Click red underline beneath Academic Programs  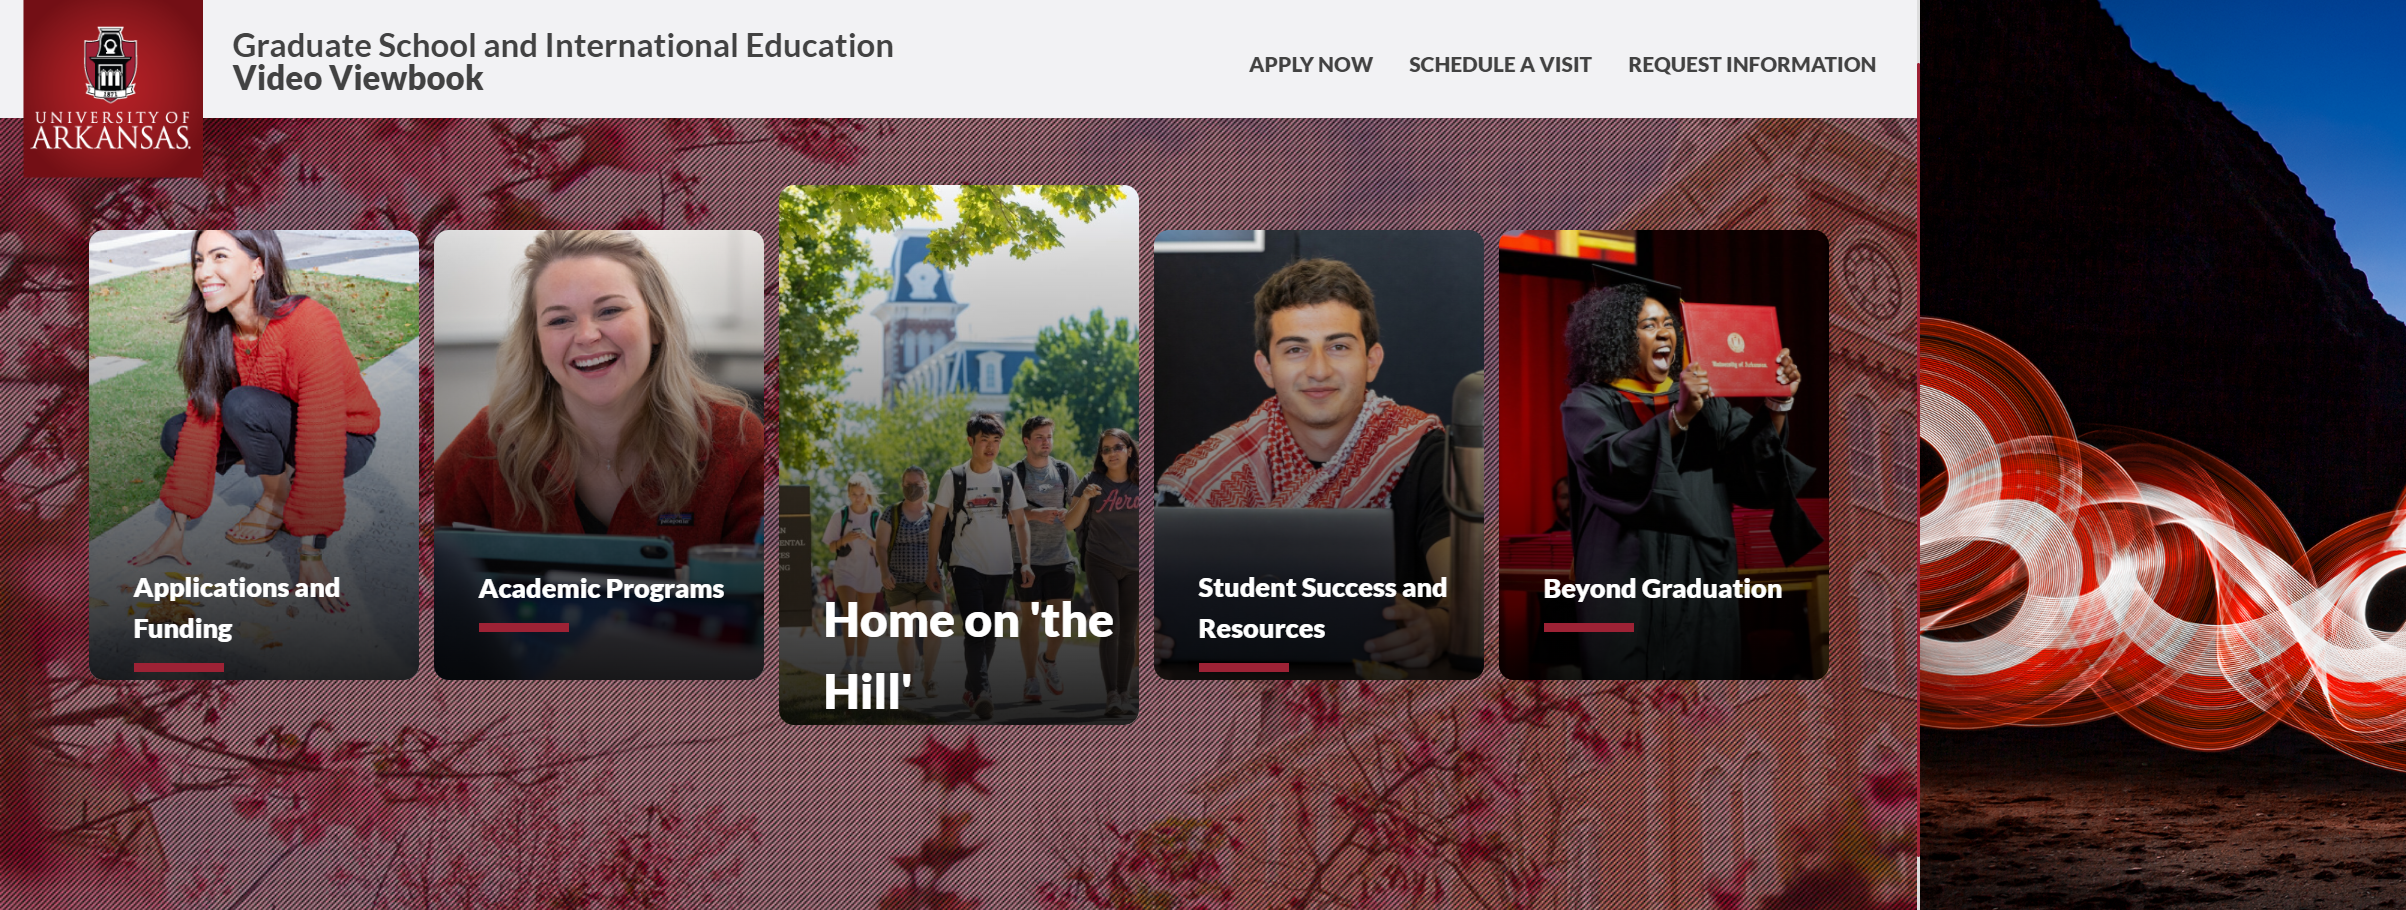point(524,628)
